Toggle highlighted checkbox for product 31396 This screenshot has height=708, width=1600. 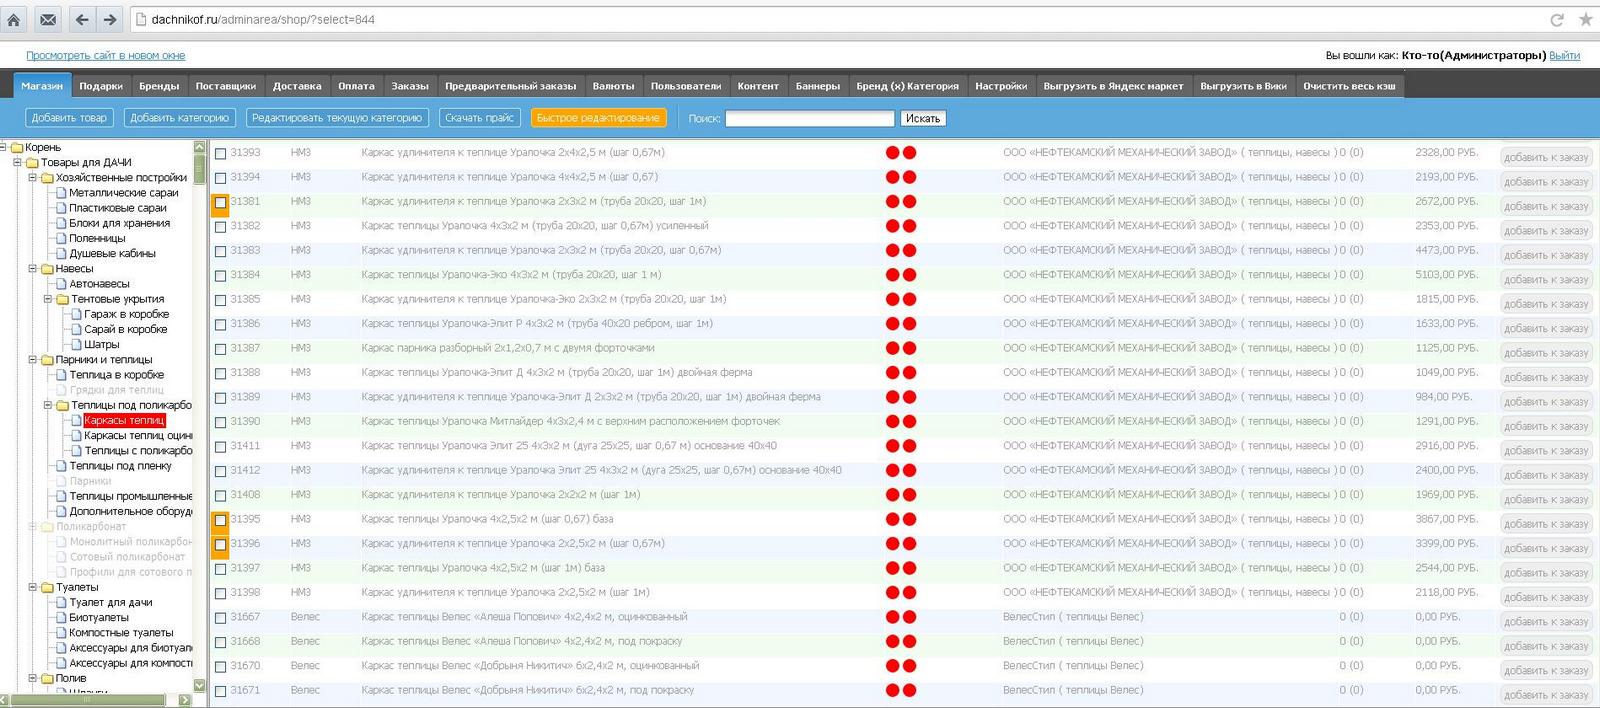click(x=220, y=545)
